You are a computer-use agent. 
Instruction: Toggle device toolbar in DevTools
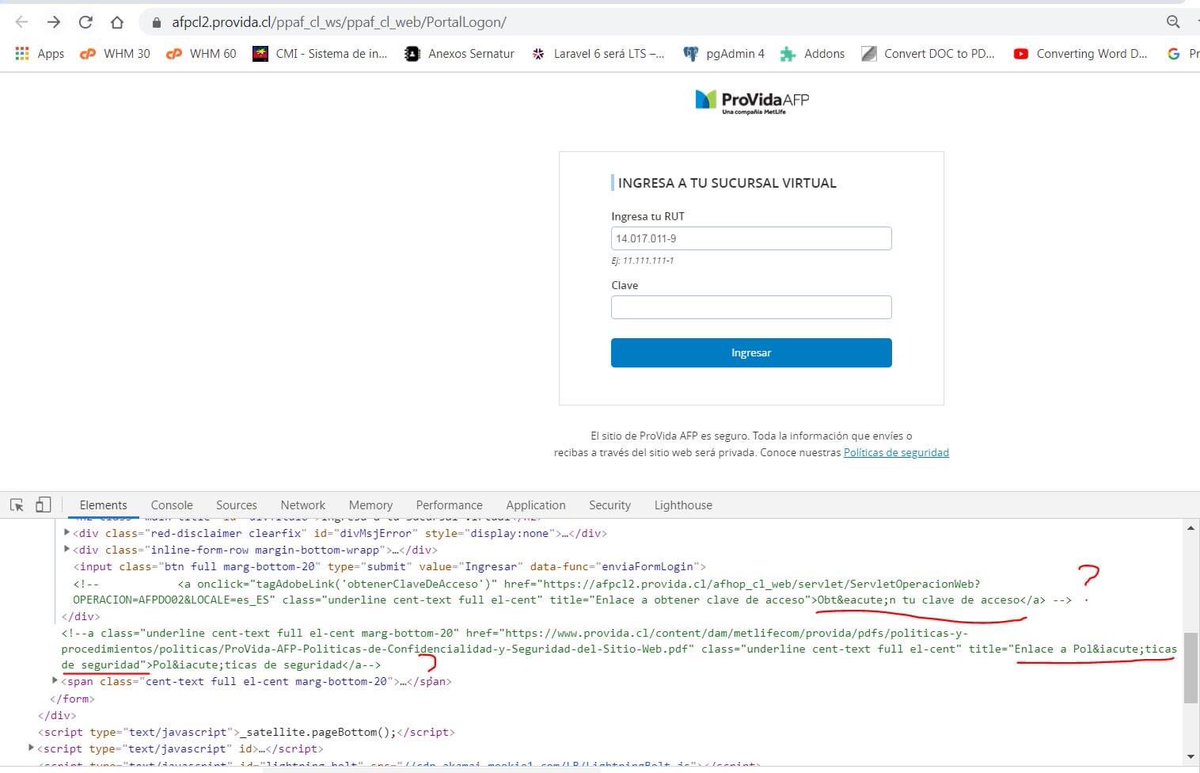pos(43,505)
